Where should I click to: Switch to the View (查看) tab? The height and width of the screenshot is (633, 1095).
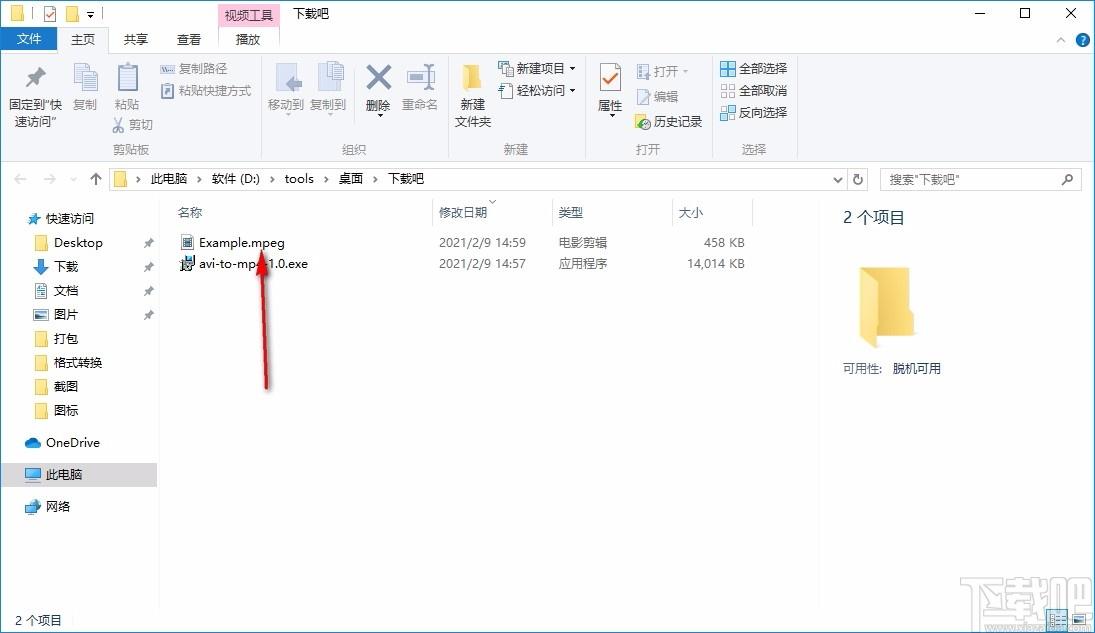189,40
